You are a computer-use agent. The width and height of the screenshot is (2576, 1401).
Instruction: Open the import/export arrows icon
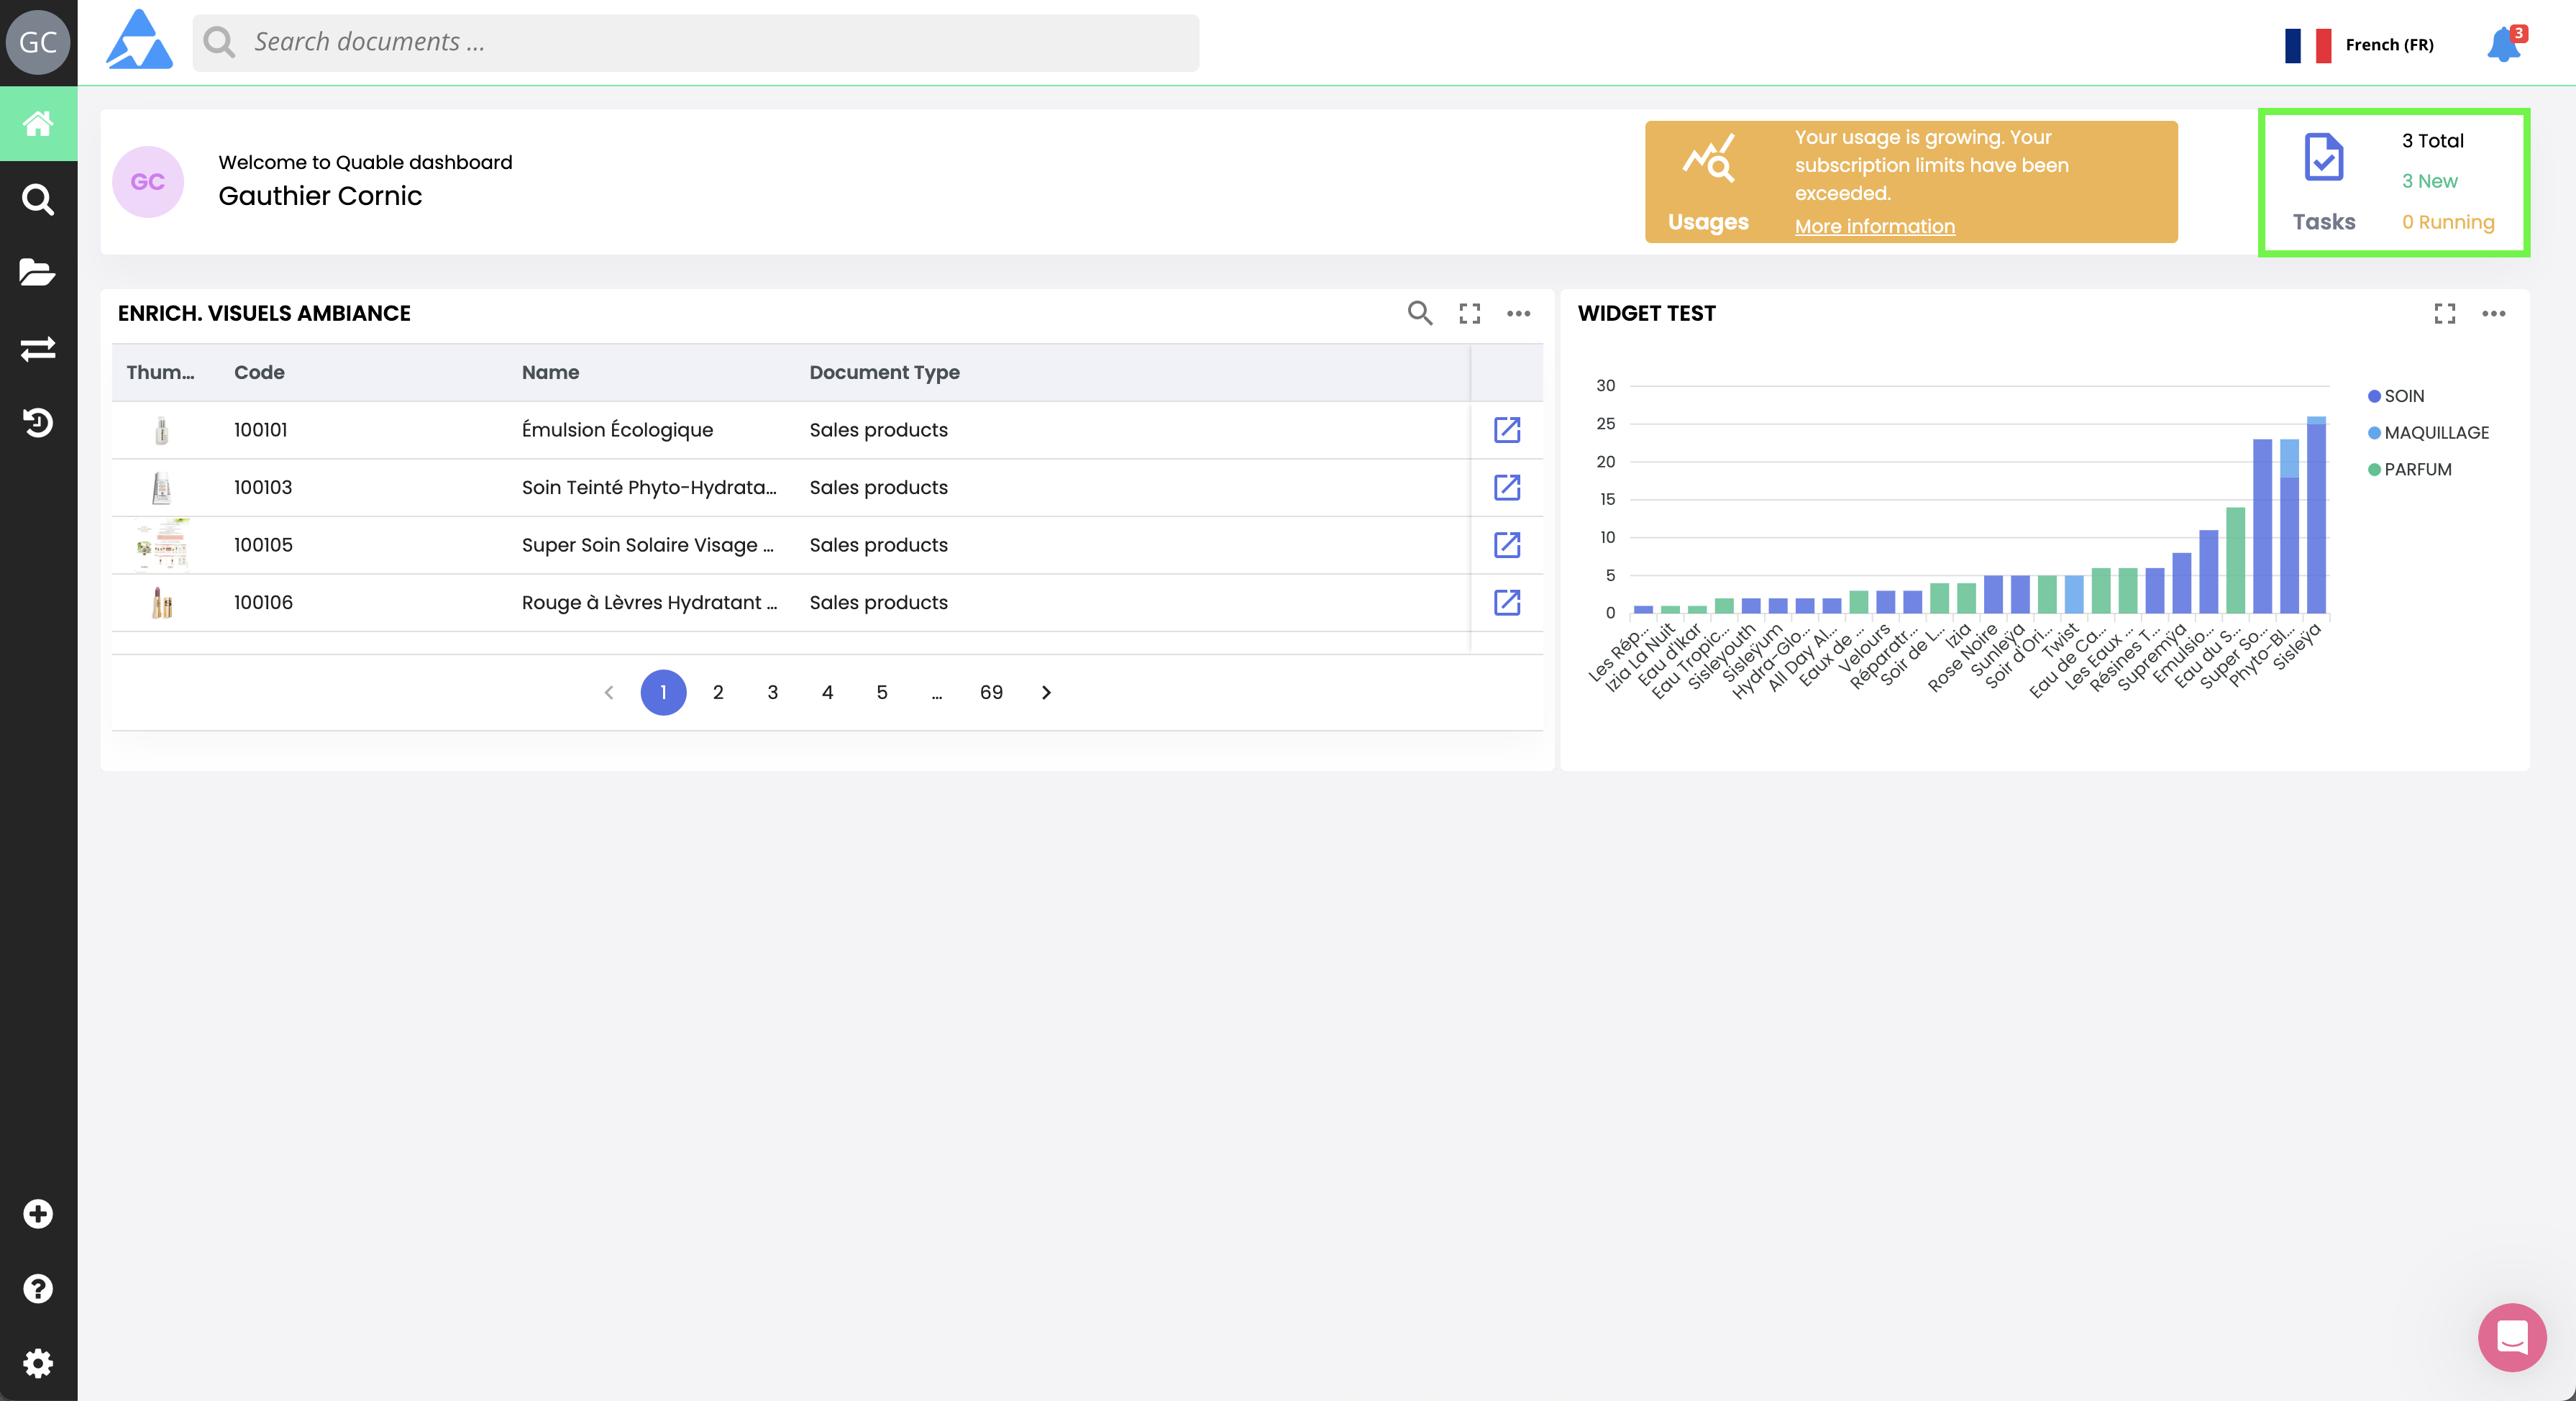pos(38,348)
